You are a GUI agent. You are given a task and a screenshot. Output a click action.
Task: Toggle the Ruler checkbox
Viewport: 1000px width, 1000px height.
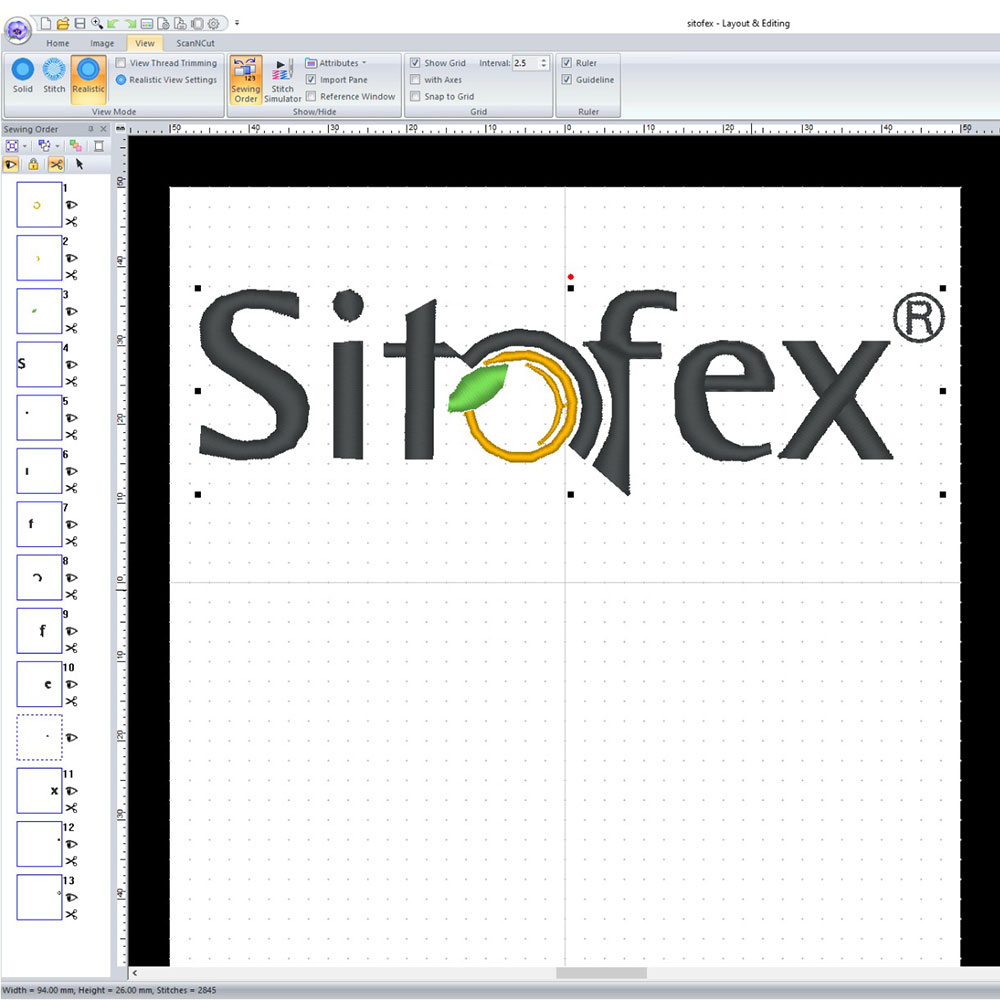566,63
